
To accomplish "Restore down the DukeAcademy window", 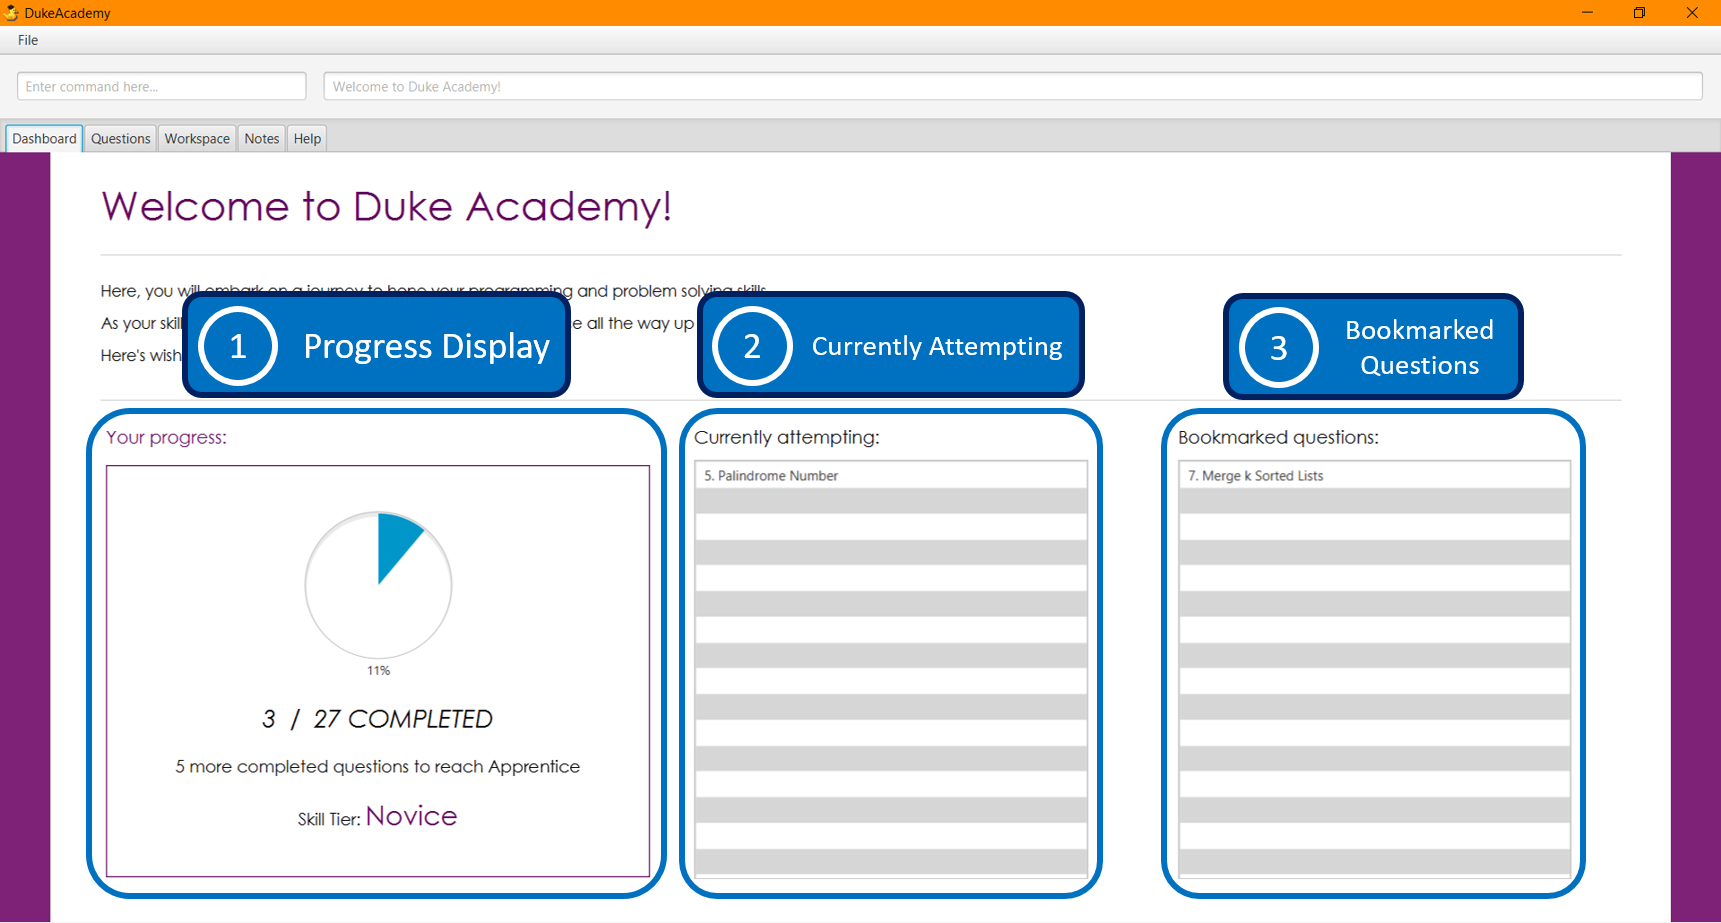I will coord(1639,13).
